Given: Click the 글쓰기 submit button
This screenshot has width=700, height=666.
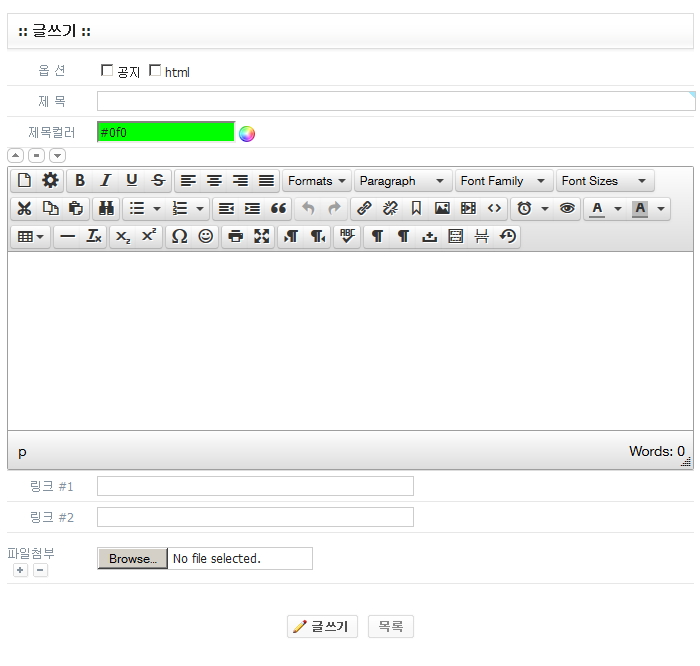Looking at the screenshot, I should coord(322,626).
